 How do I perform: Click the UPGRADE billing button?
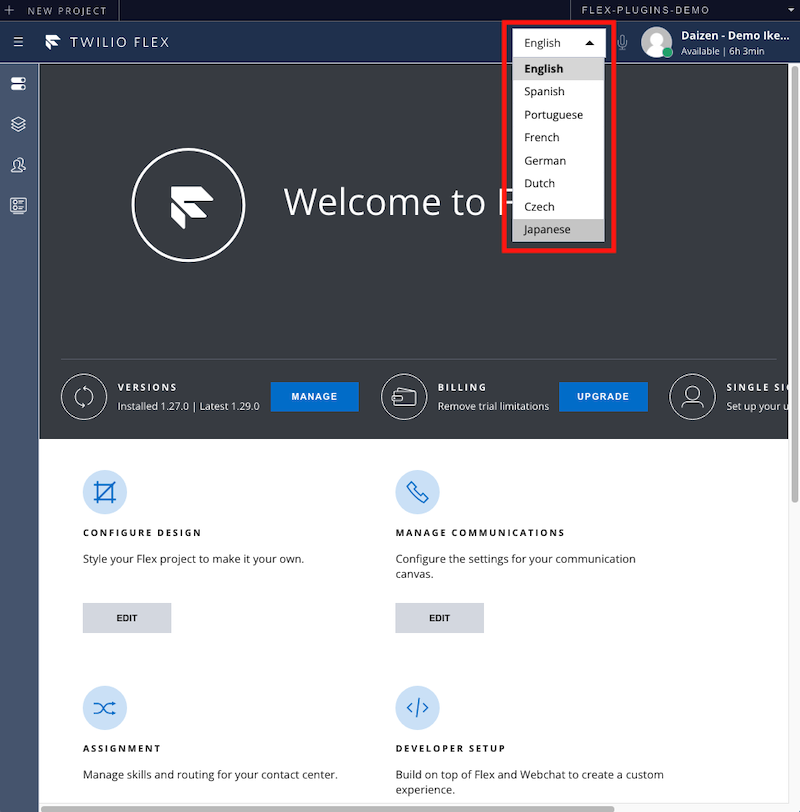tap(603, 397)
